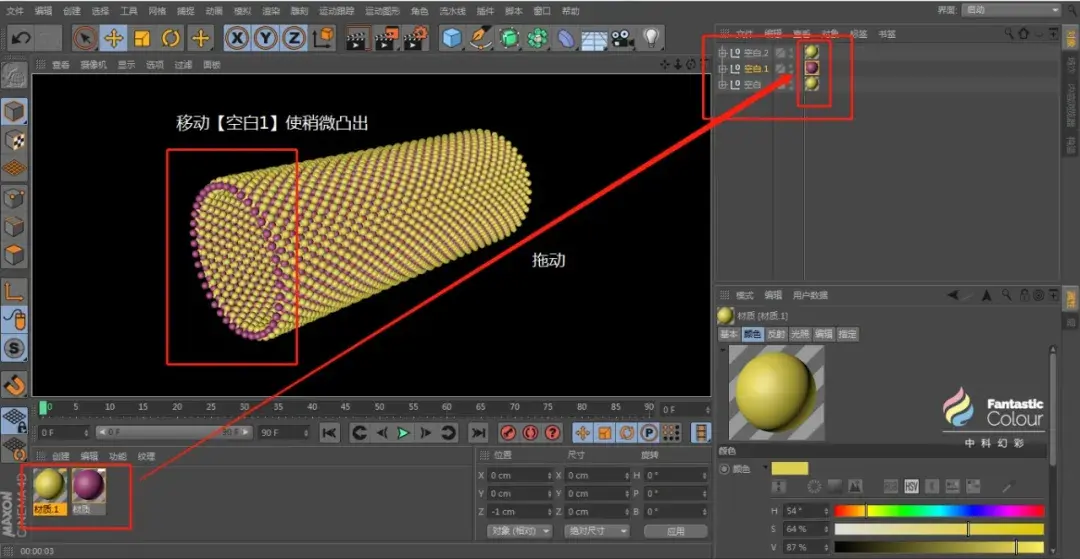Viewport: 1080px width, 559px height.
Task: Add a floor environment object
Action: point(594,39)
